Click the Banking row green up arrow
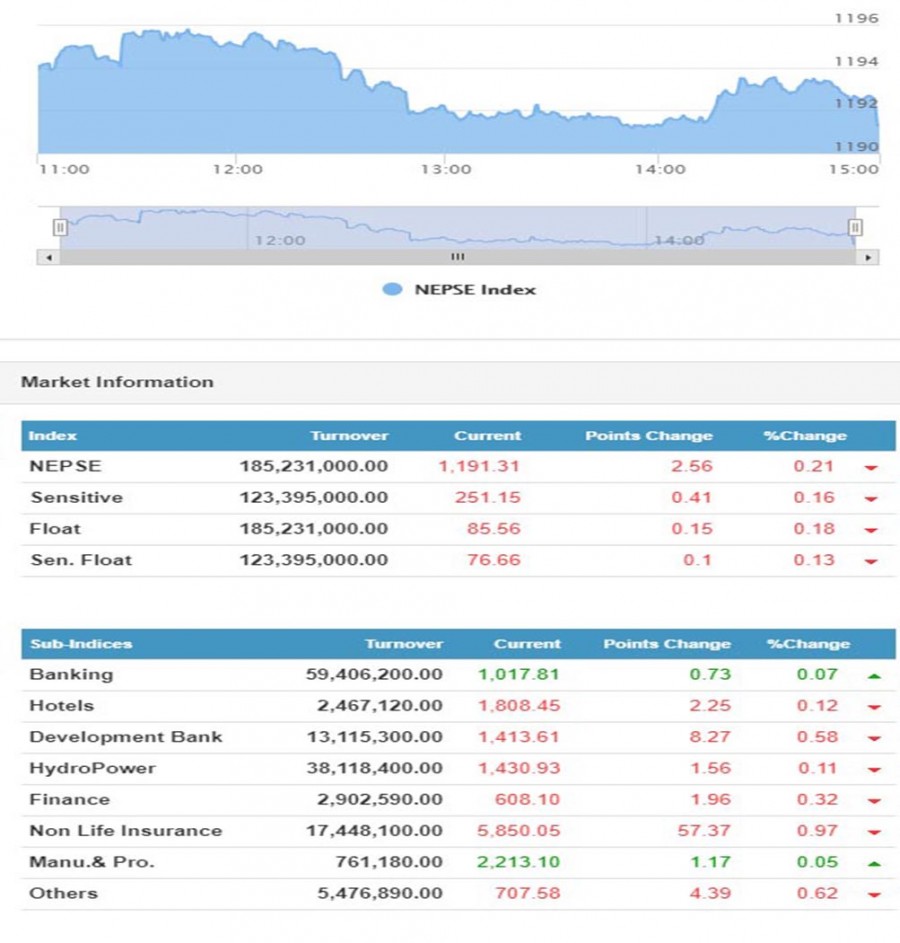Screen dimensions: 900x943 [x=874, y=676]
